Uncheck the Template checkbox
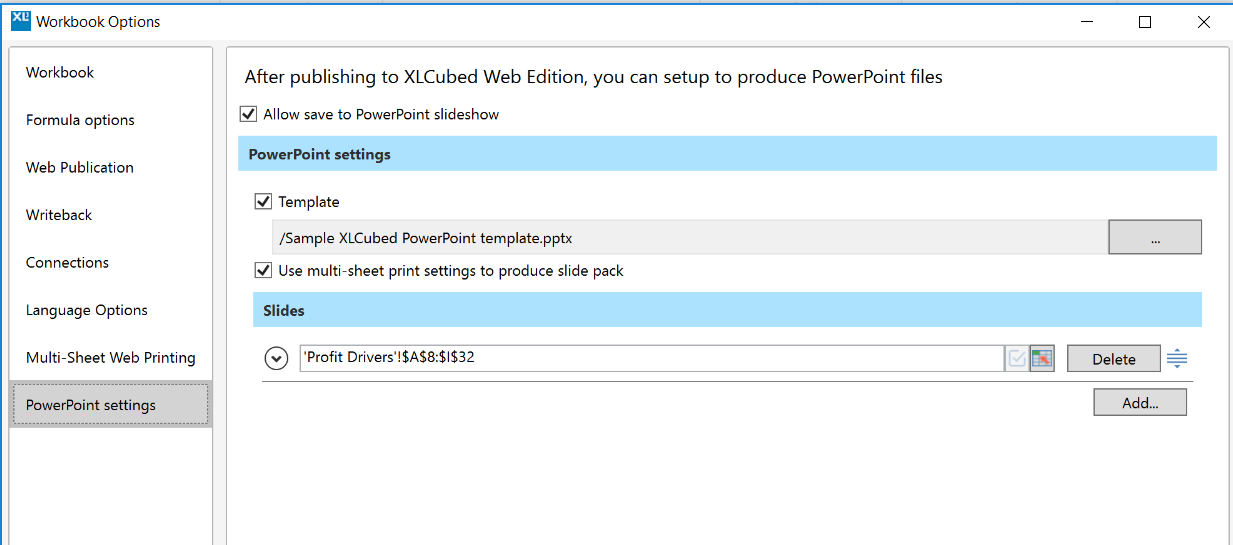The height and width of the screenshot is (545, 1233). tap(264, 202)
